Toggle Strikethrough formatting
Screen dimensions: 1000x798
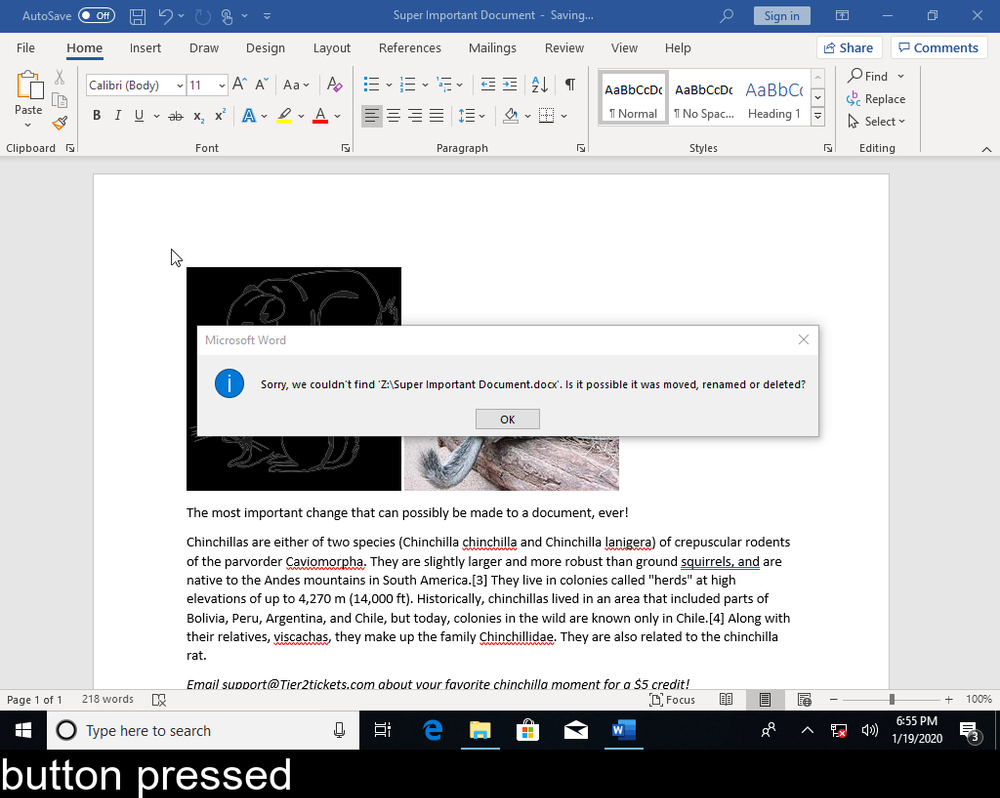click(175, 115)
